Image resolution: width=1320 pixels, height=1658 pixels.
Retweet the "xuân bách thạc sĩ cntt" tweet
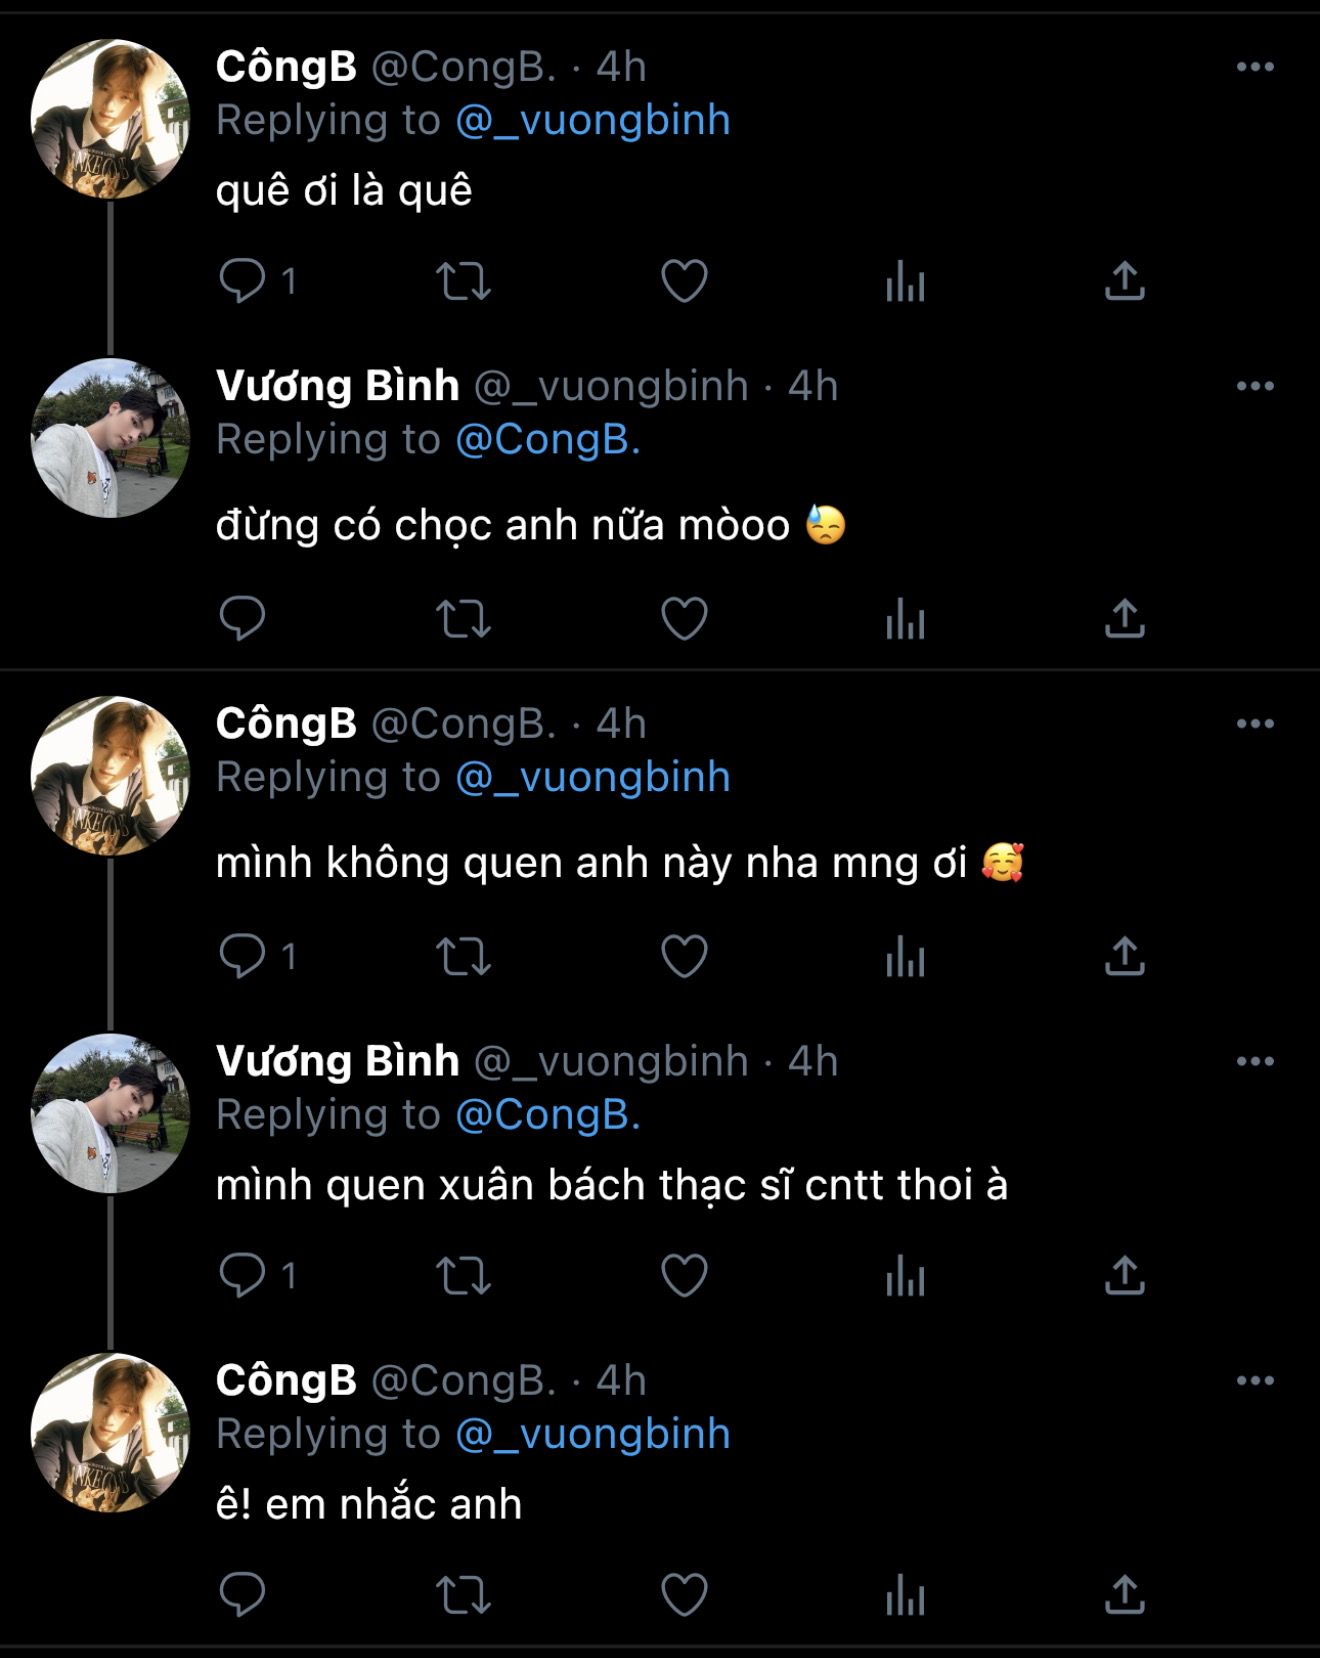click(x=464, y=1275)
